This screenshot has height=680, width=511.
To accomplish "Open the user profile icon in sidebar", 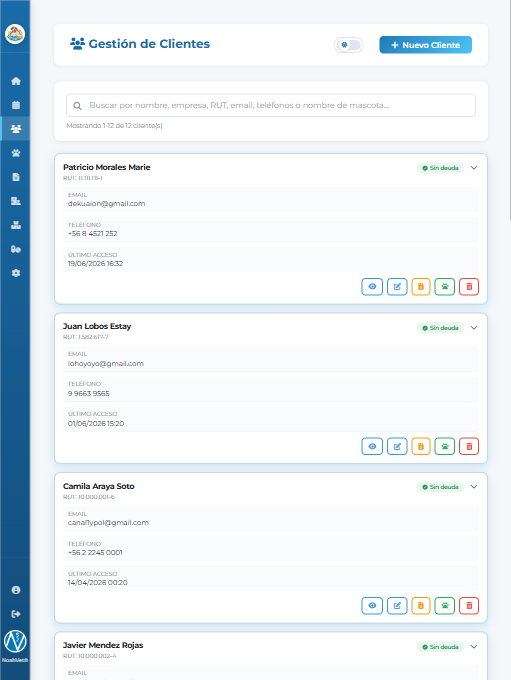I will pyautogui.click(x=16, y=590).
